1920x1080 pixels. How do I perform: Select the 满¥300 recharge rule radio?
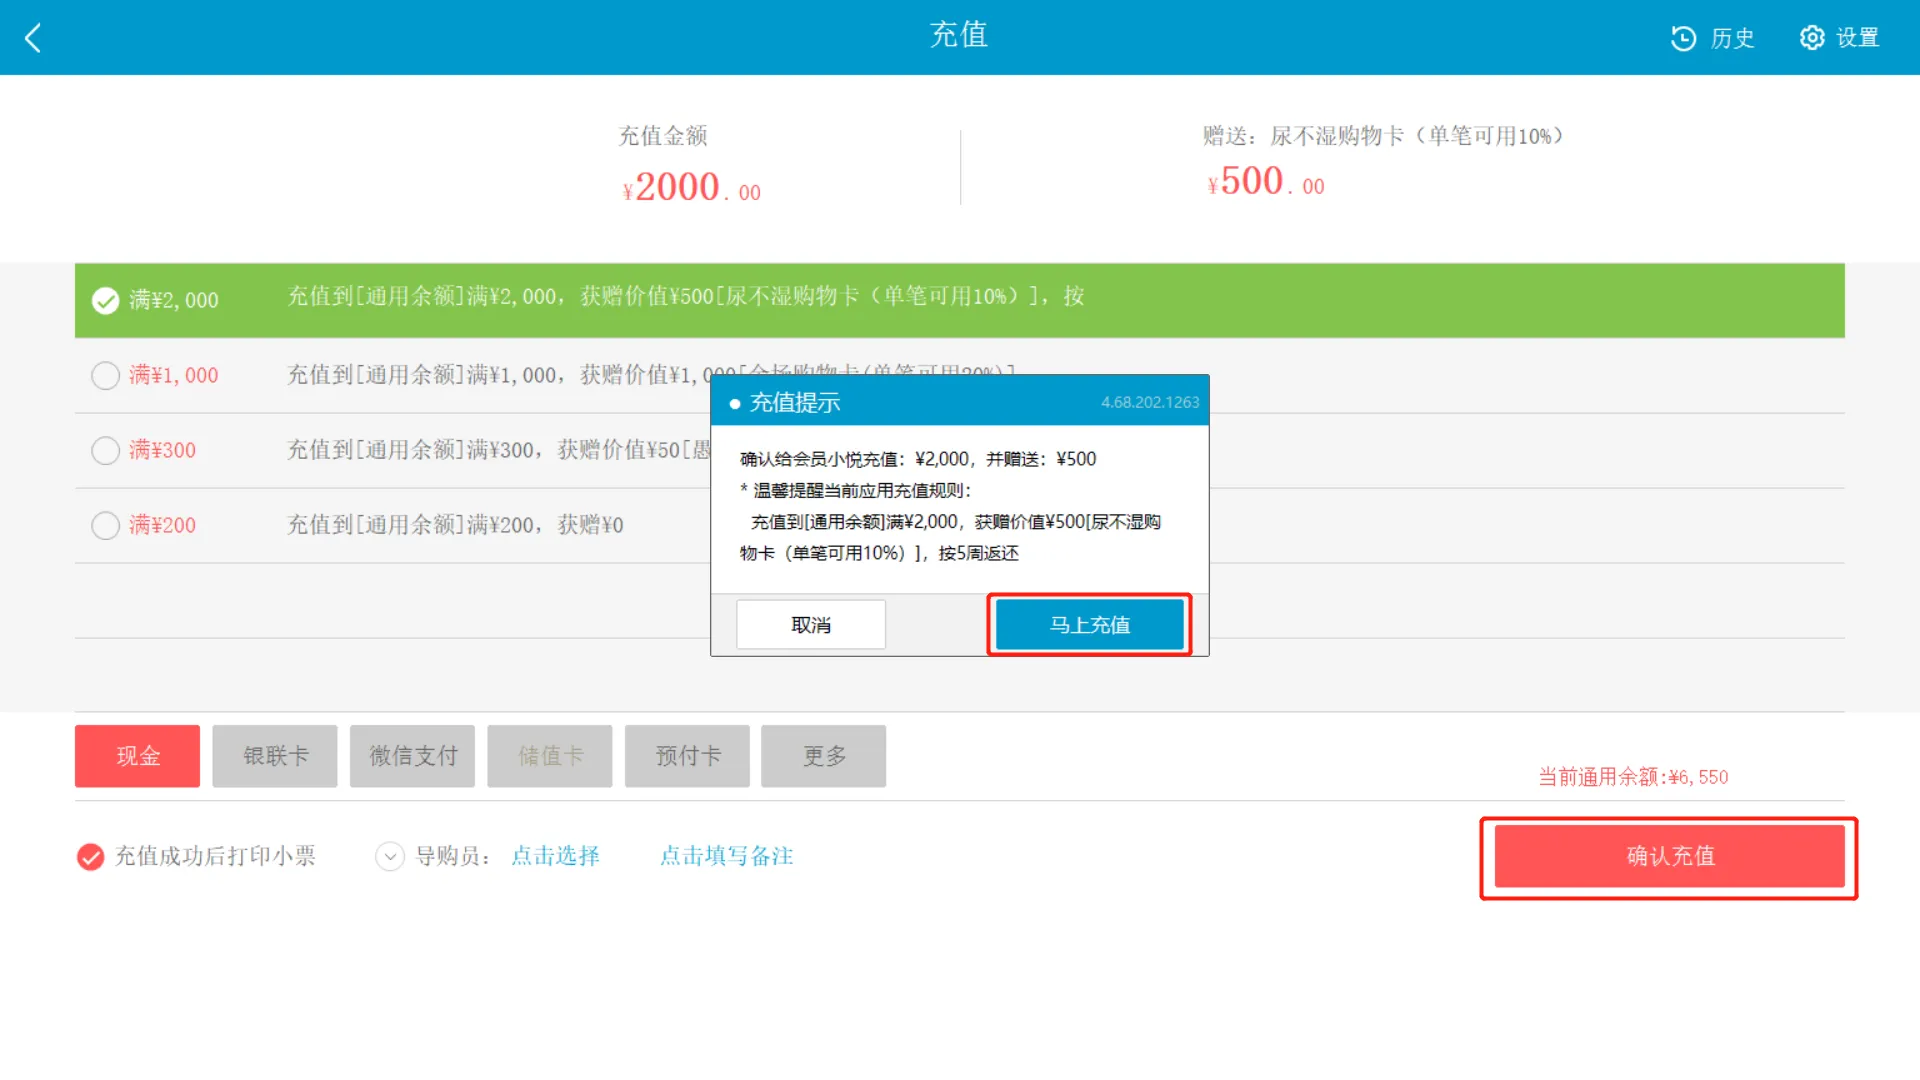[105, 450]
